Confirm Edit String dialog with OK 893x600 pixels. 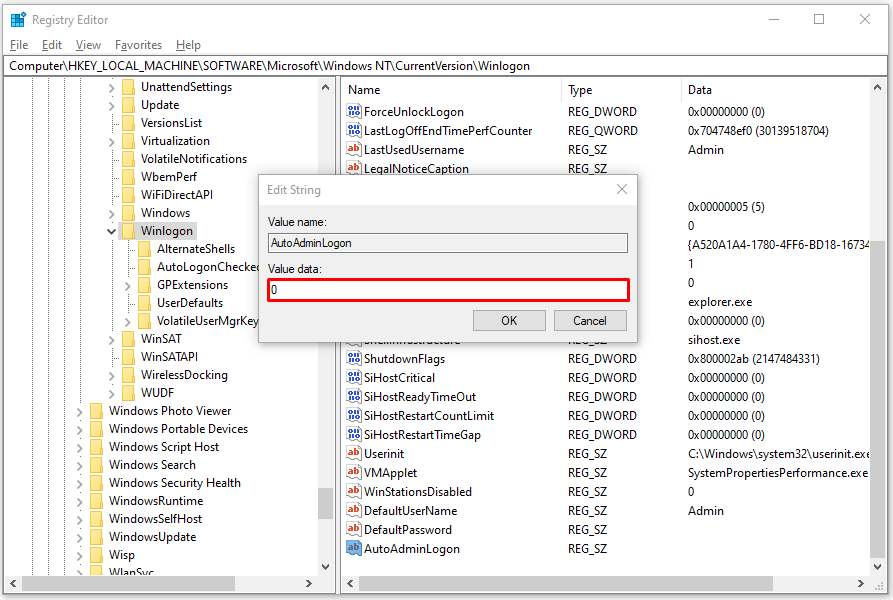pyautogui.click(x=509, y=320)
